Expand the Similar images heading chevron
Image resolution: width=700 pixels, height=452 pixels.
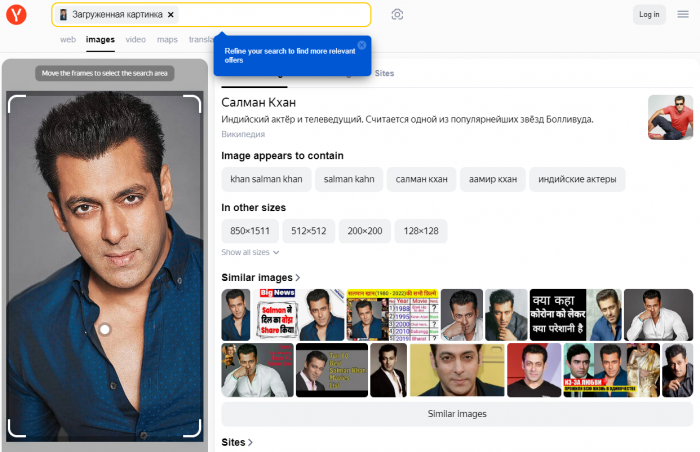(298, 278)
